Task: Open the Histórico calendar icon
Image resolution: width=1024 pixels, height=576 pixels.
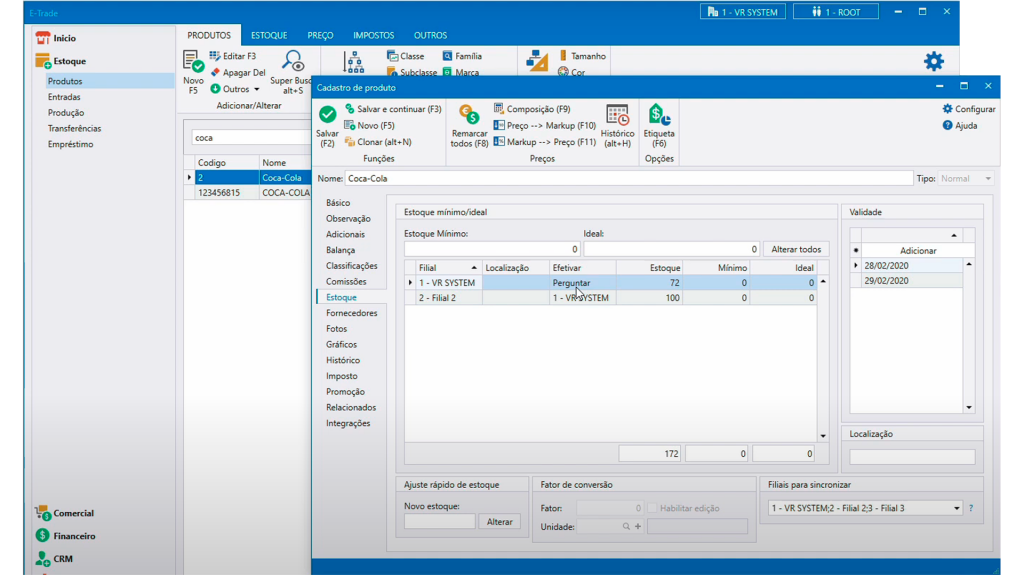Action: [x=617, y=115]
